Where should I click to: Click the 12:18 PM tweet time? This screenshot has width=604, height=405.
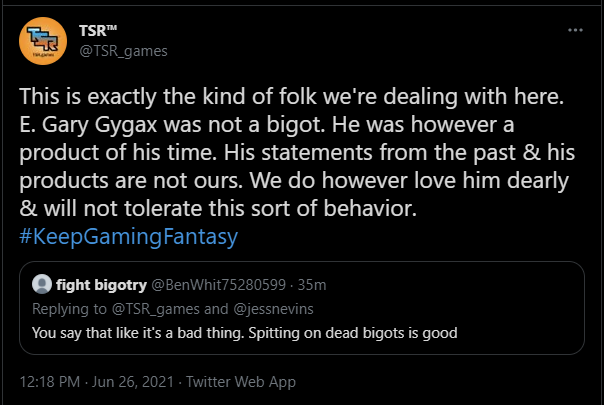tap(50, 381)
